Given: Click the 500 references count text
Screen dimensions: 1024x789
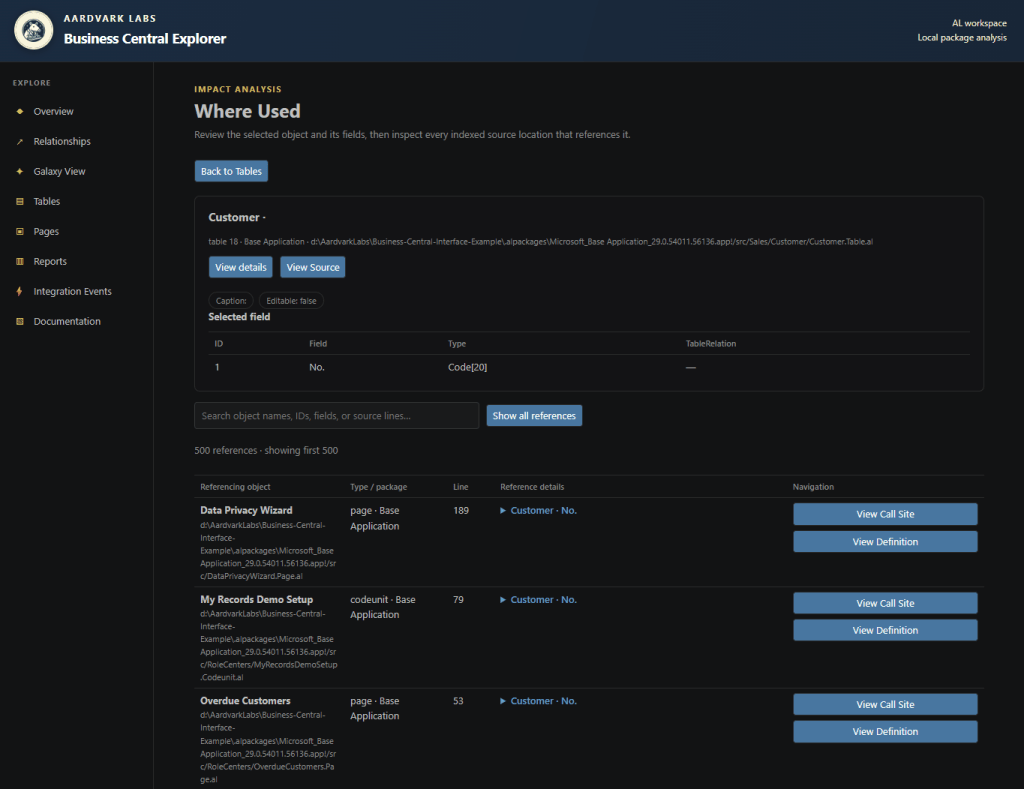Looking at the screenshot, I should point(266,451).
